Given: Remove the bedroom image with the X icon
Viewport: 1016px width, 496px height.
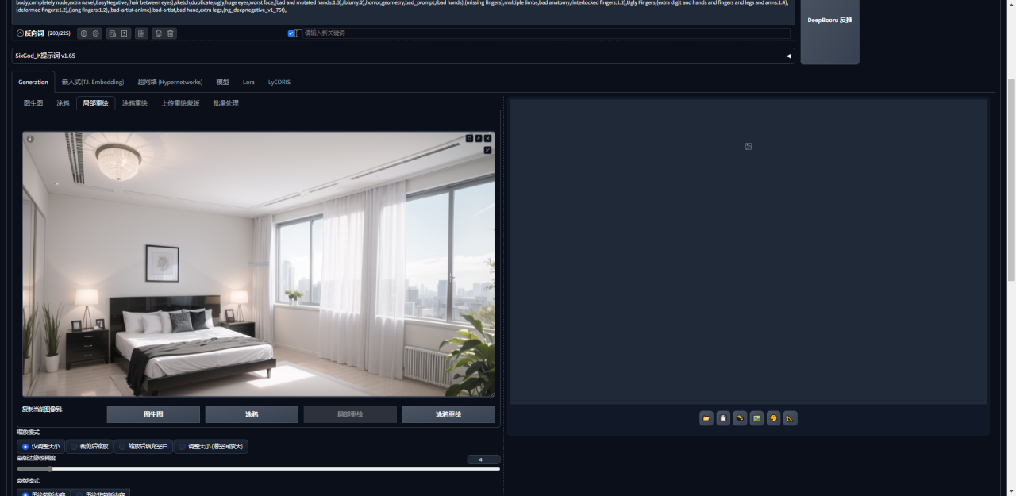Looking at the screenshot, I should click(487, 138).
